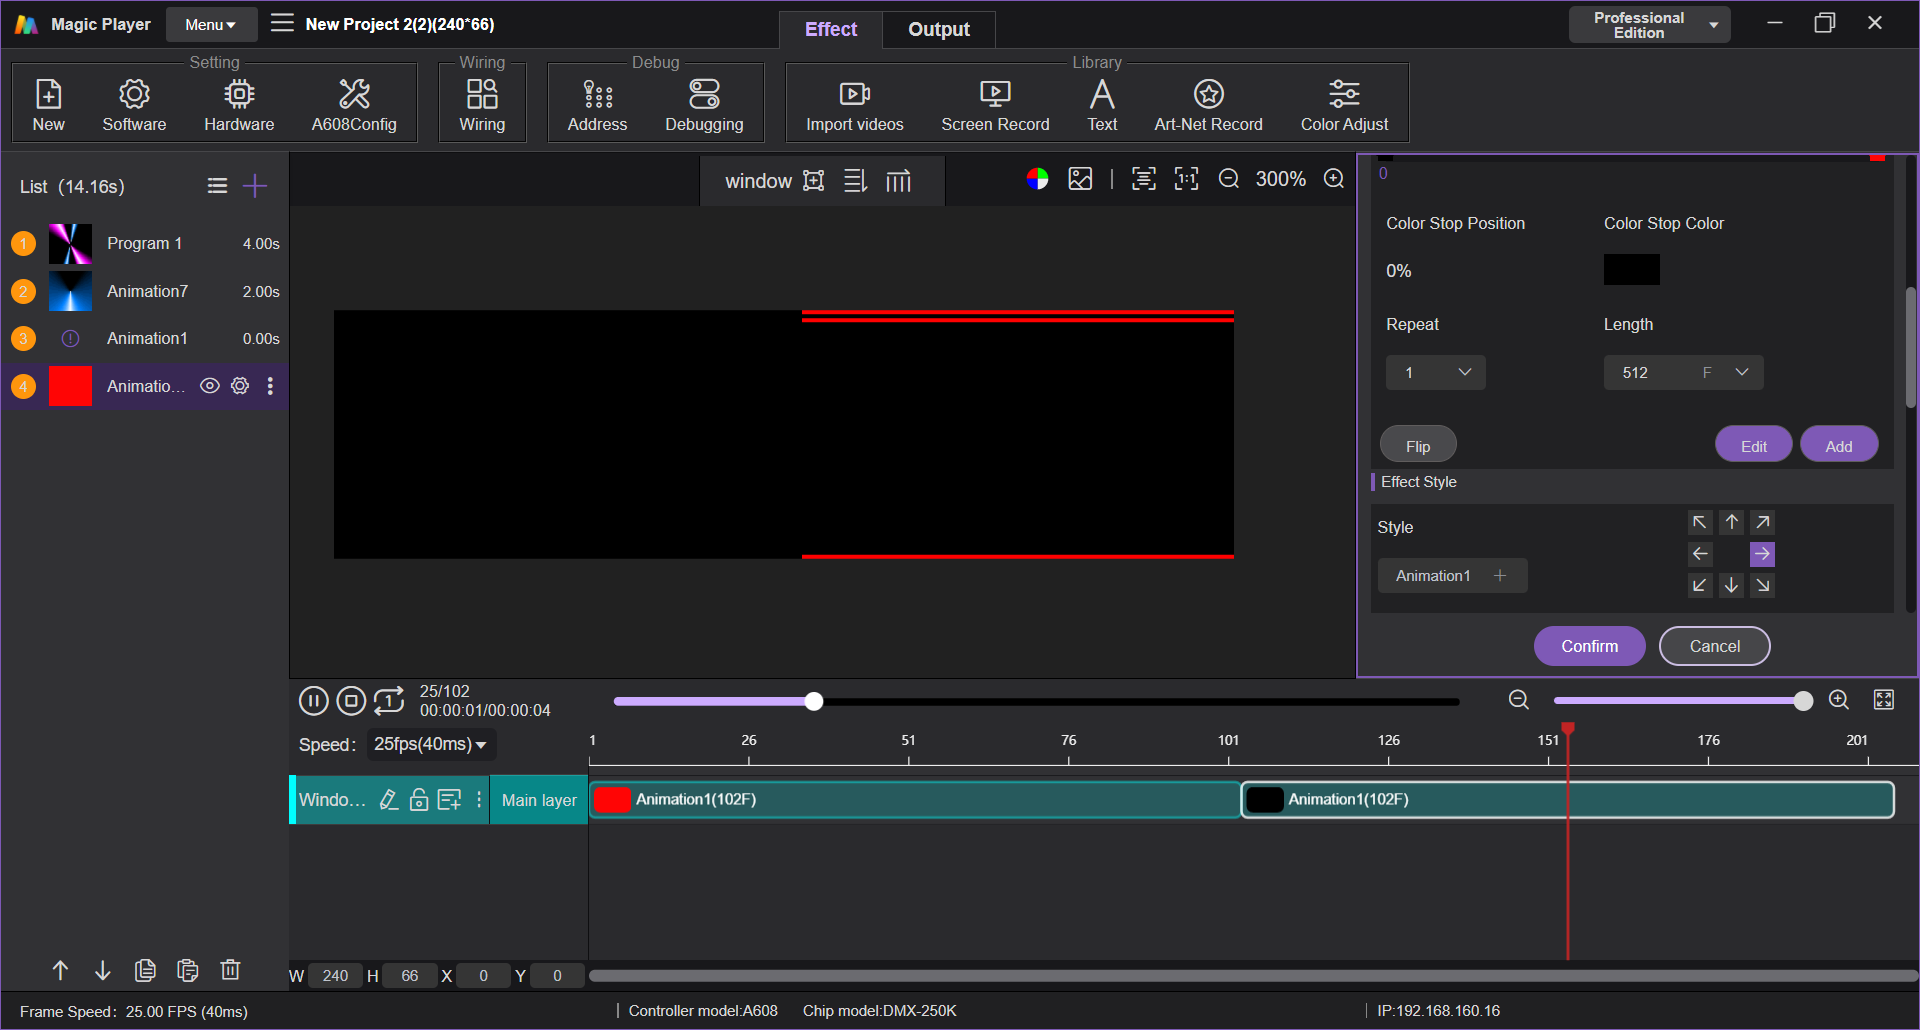Open settings gear for selected Animation item
This screenshot has height=1030, width=1920.
click(240, 386)
